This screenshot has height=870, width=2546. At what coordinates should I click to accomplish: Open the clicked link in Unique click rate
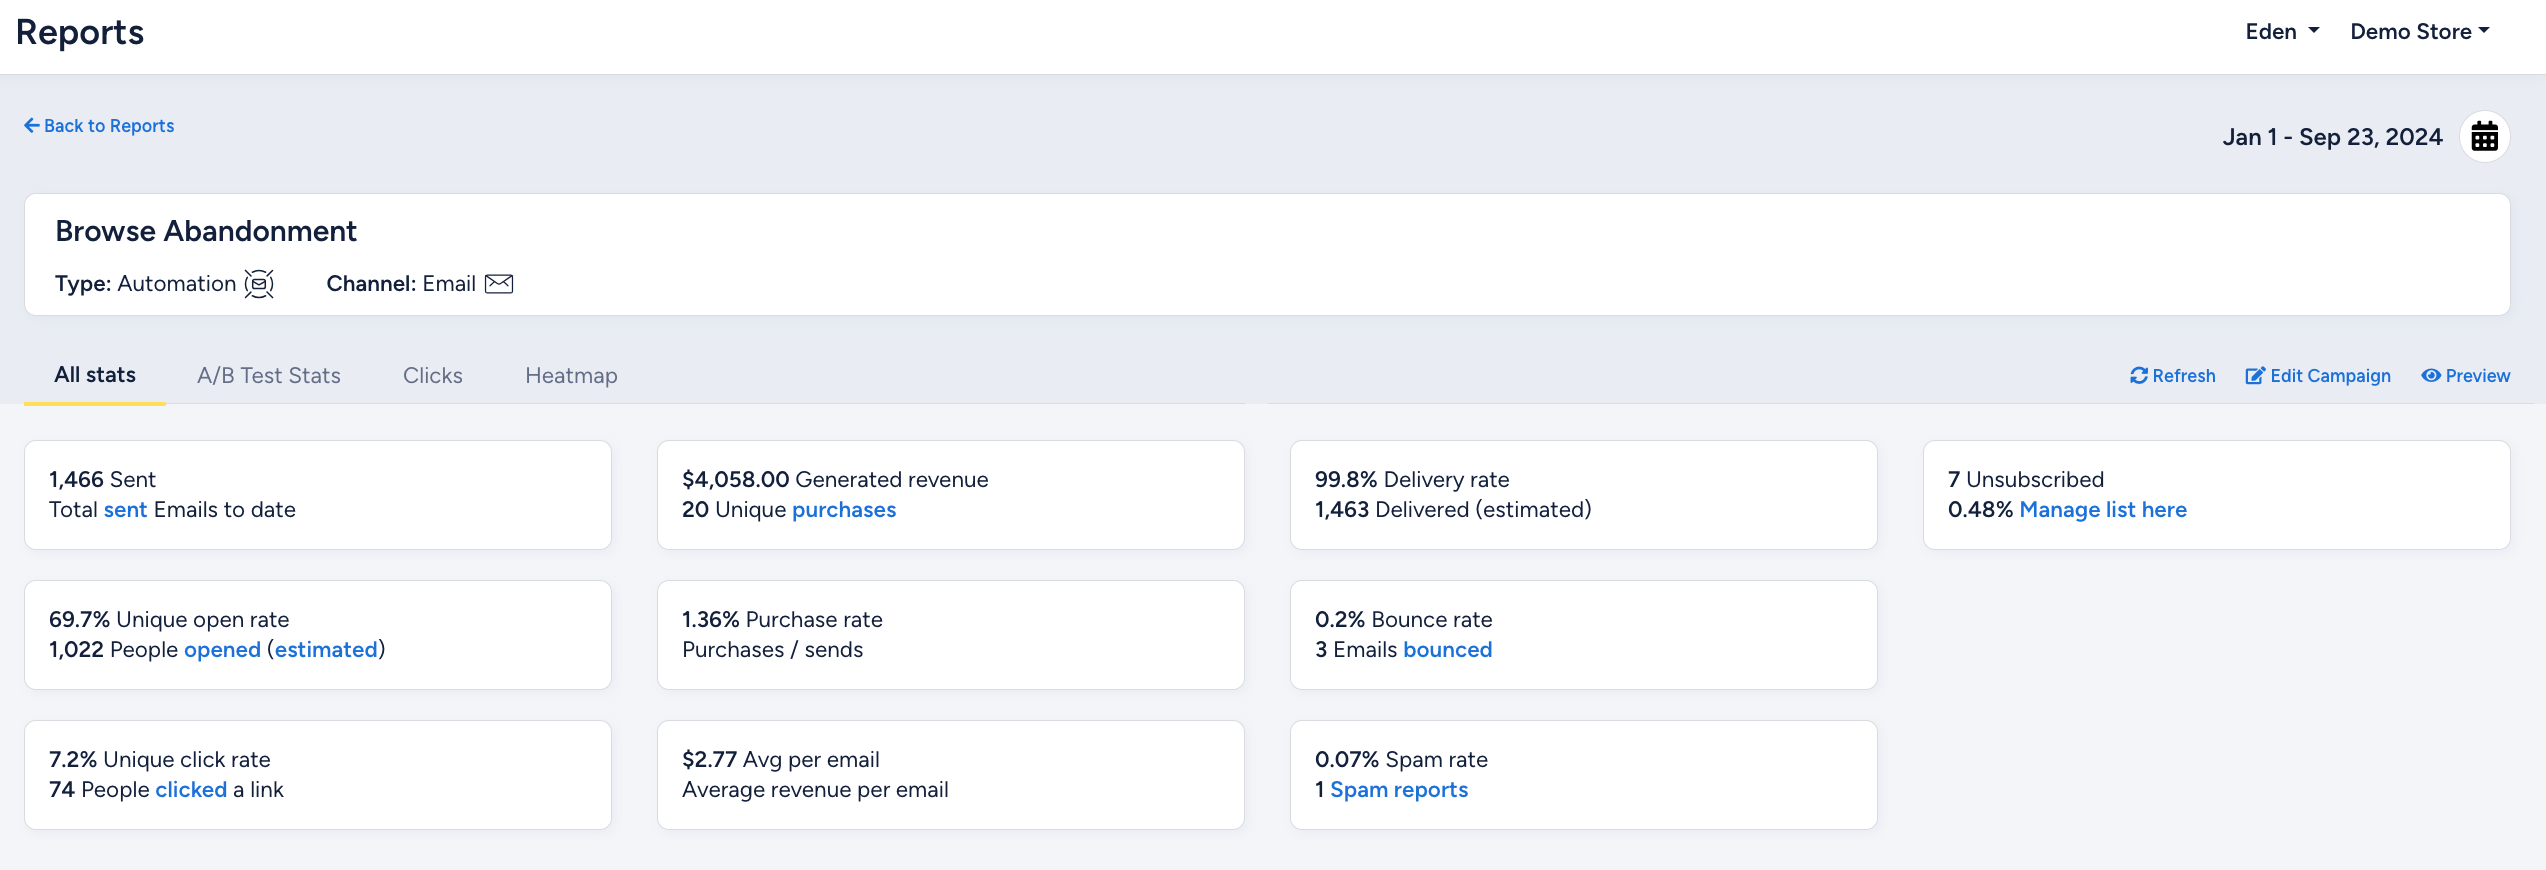[191, 790]
